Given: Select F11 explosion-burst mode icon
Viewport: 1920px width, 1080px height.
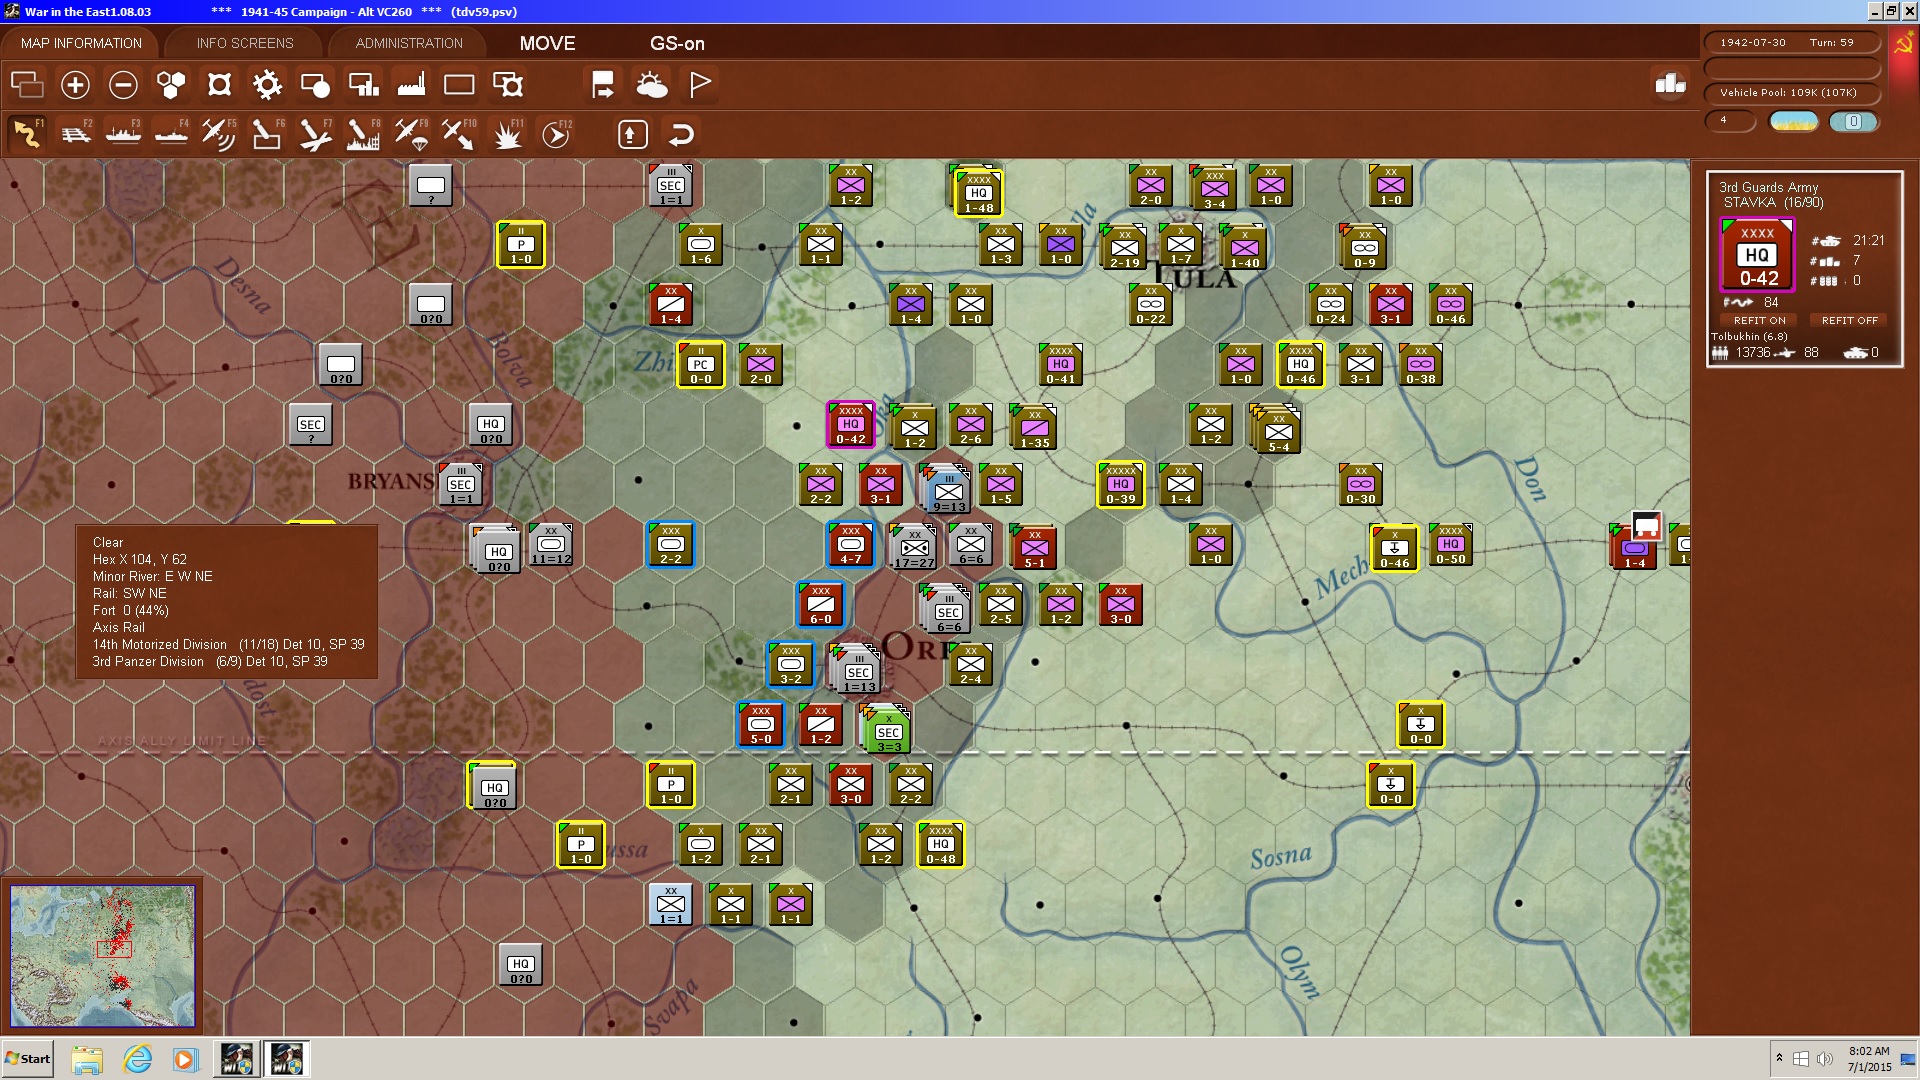Looking at the screenshot, I should point(508,133).
